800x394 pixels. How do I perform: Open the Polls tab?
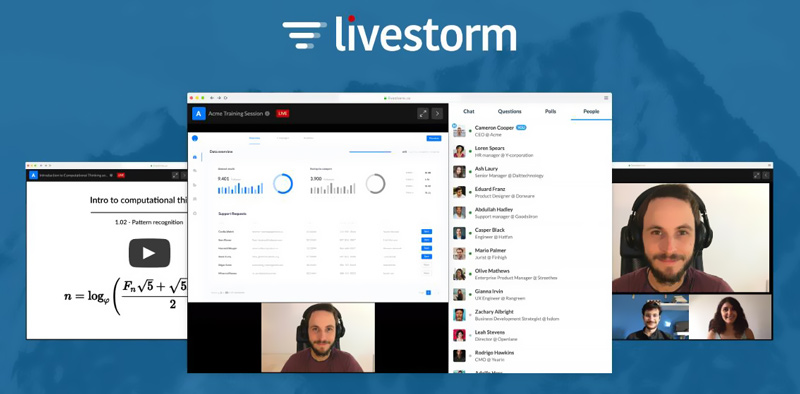[550, 111]
